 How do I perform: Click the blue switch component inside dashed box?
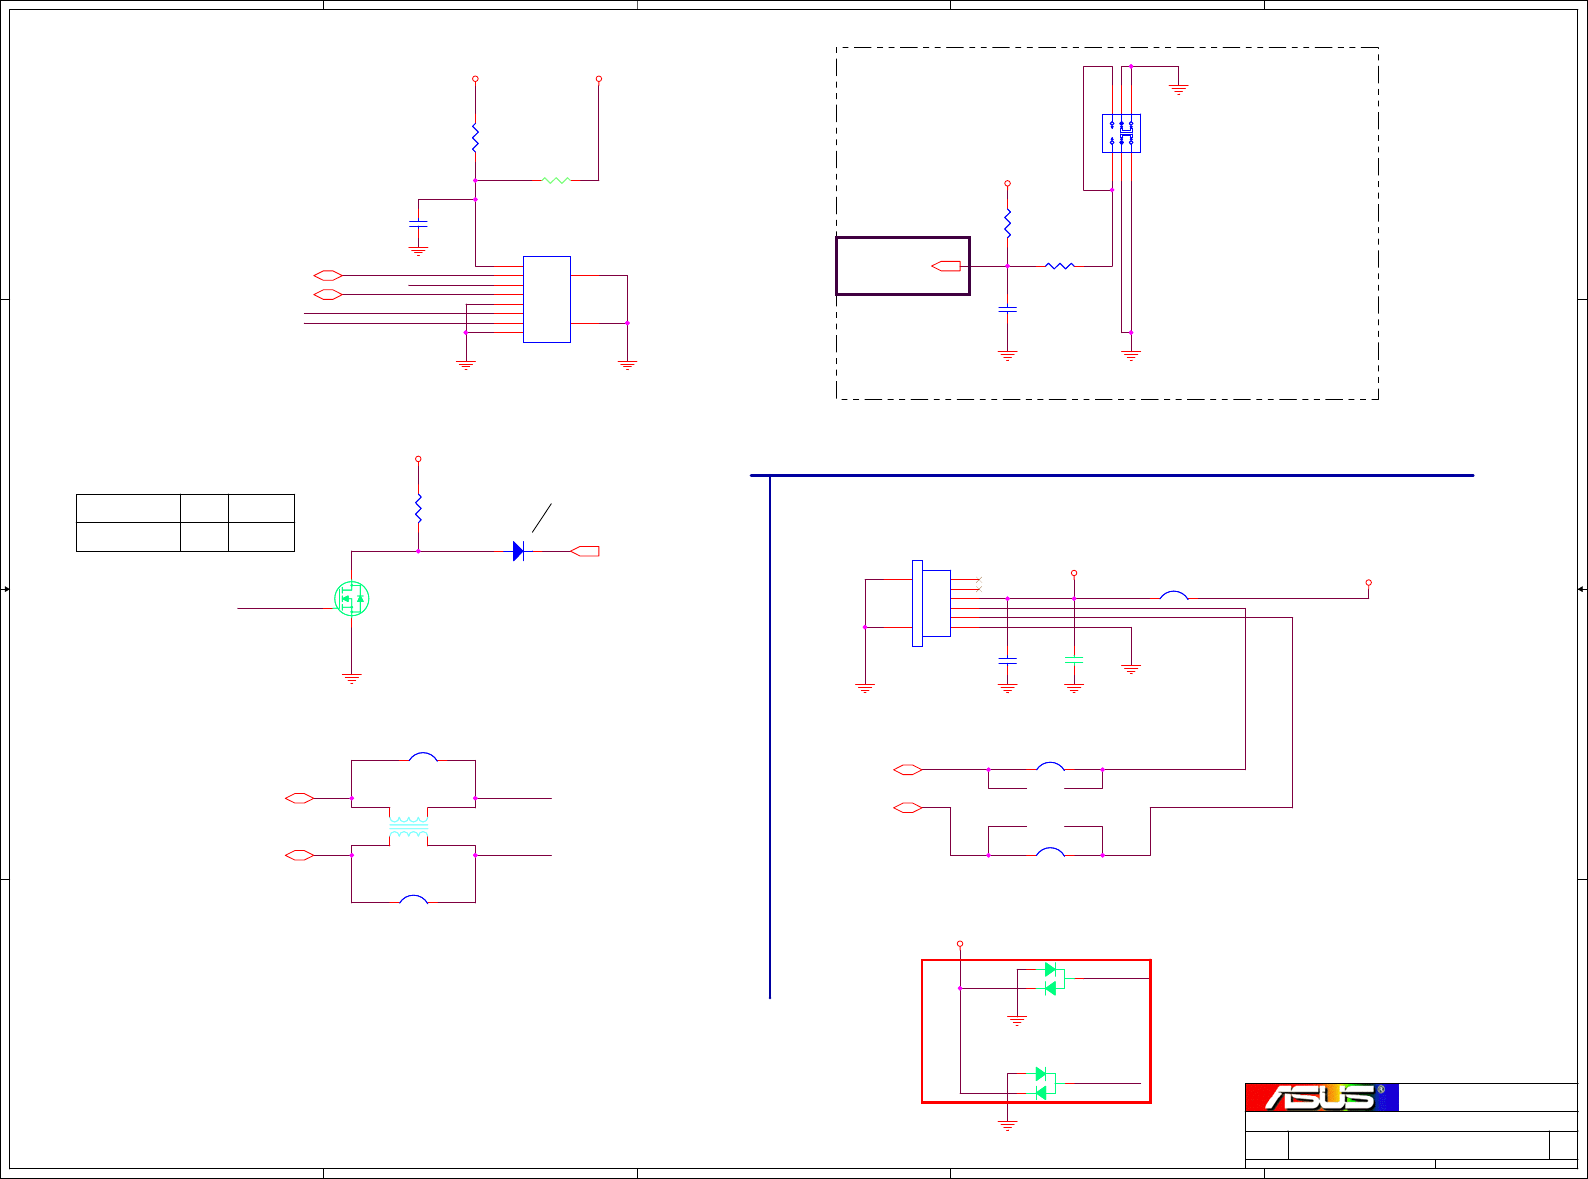(1121, 133)
